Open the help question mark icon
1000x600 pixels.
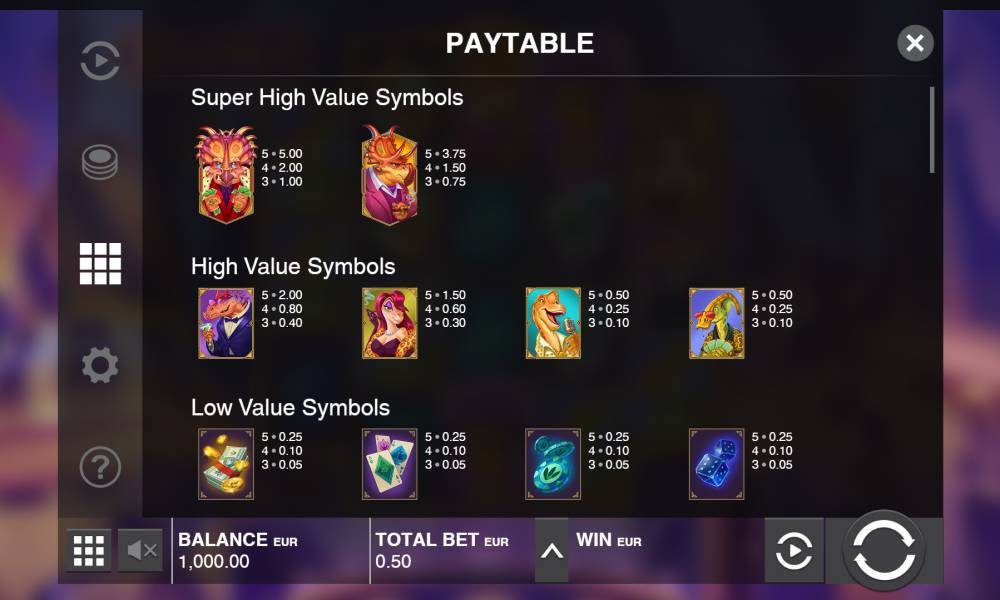click(x=100, y=467)
